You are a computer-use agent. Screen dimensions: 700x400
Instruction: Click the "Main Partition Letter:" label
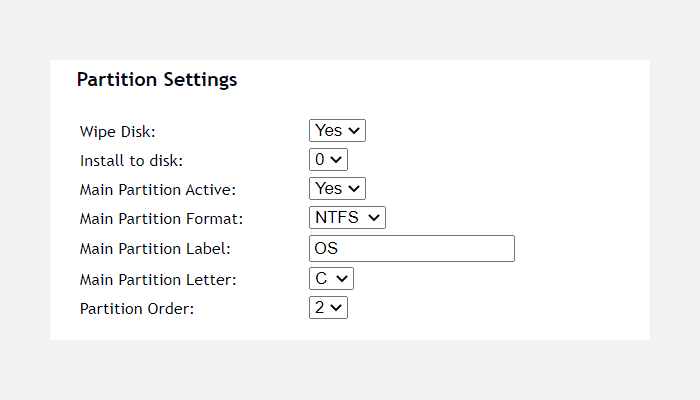(x=158, y=279)
